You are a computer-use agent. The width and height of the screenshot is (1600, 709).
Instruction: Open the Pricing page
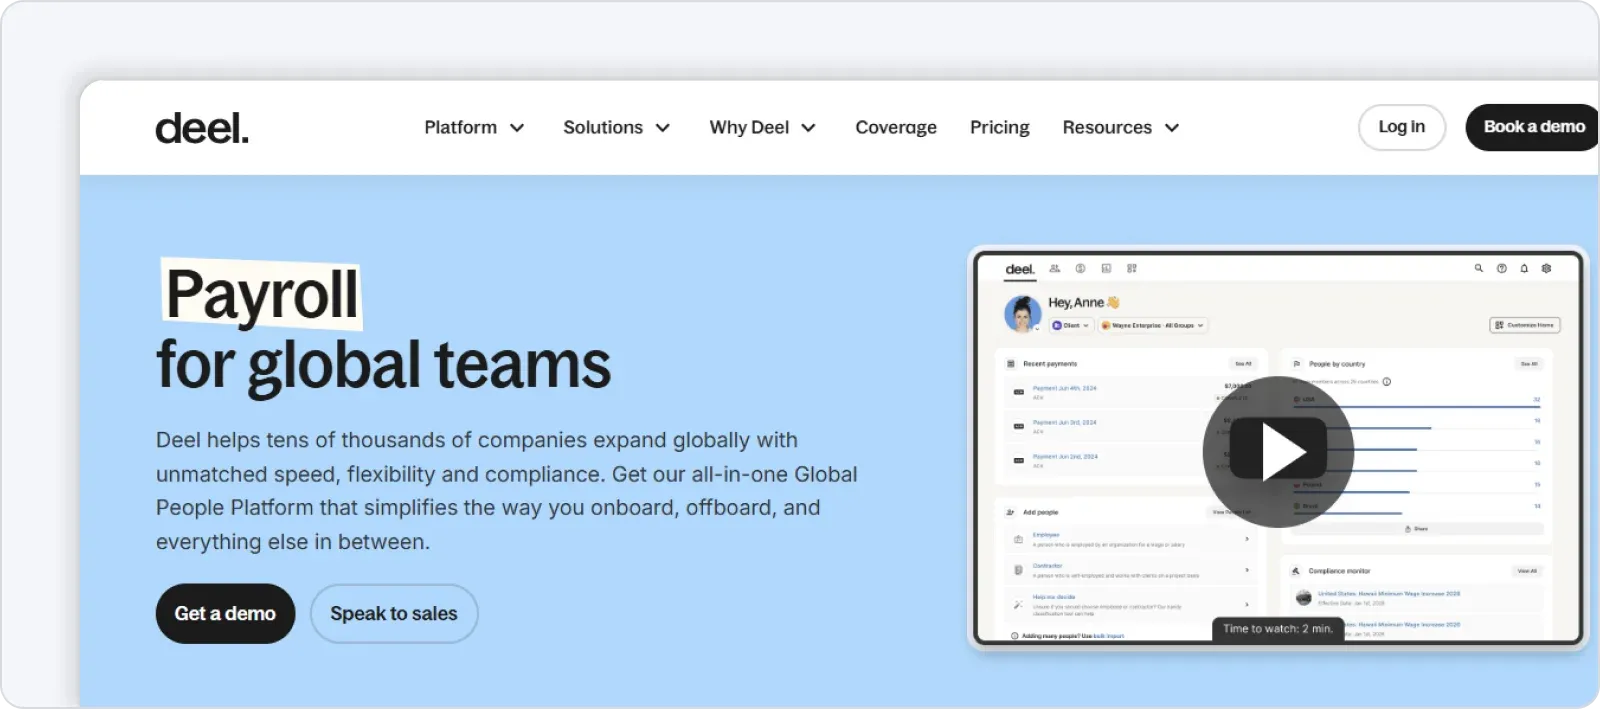pos(999,128)
